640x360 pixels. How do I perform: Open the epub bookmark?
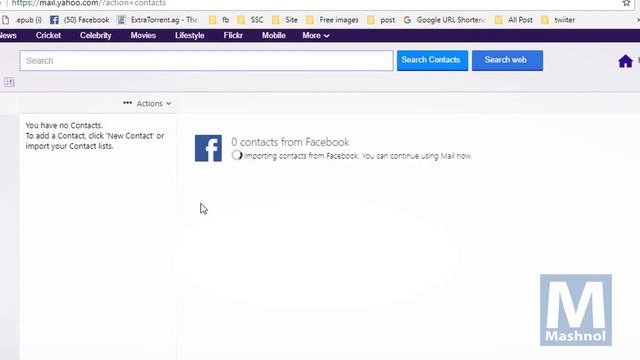point(22,20)
